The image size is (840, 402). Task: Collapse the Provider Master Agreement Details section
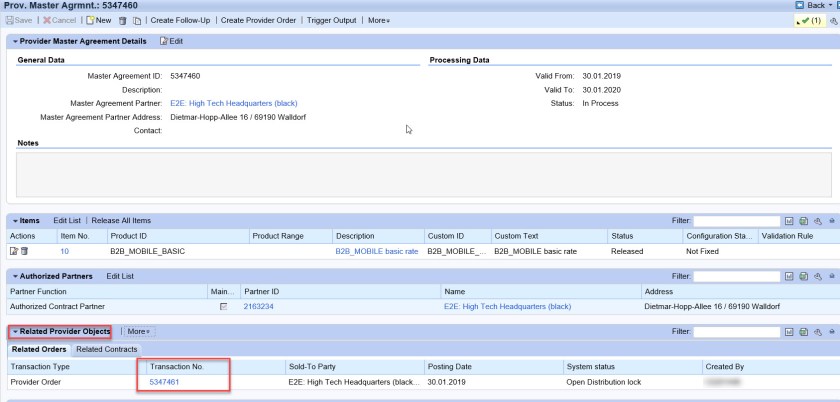15,41
